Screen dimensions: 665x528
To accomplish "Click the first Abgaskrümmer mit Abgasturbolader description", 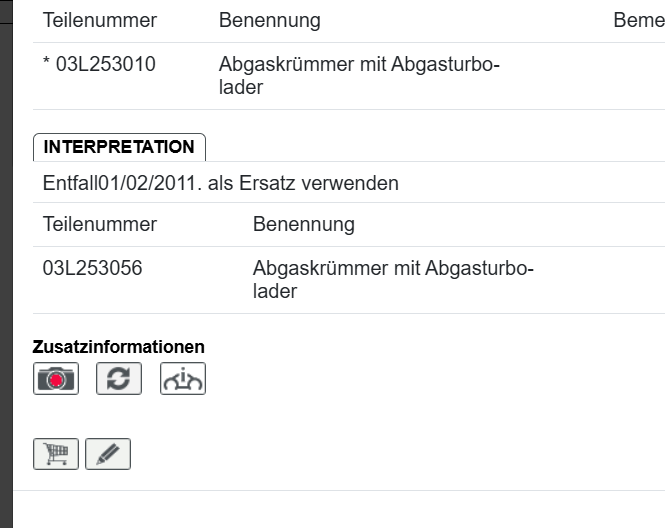I will (x=359, y=76).
